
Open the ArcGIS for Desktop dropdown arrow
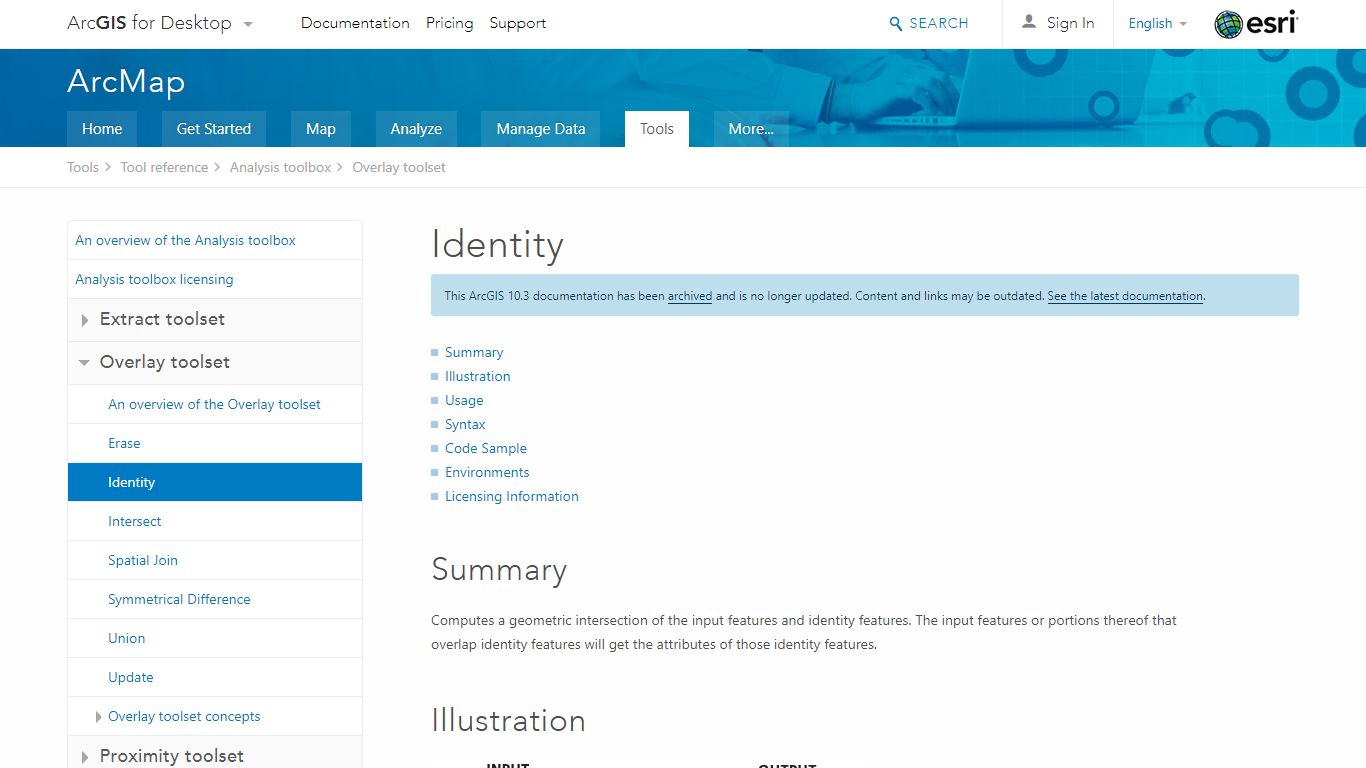tap(248, 24)
